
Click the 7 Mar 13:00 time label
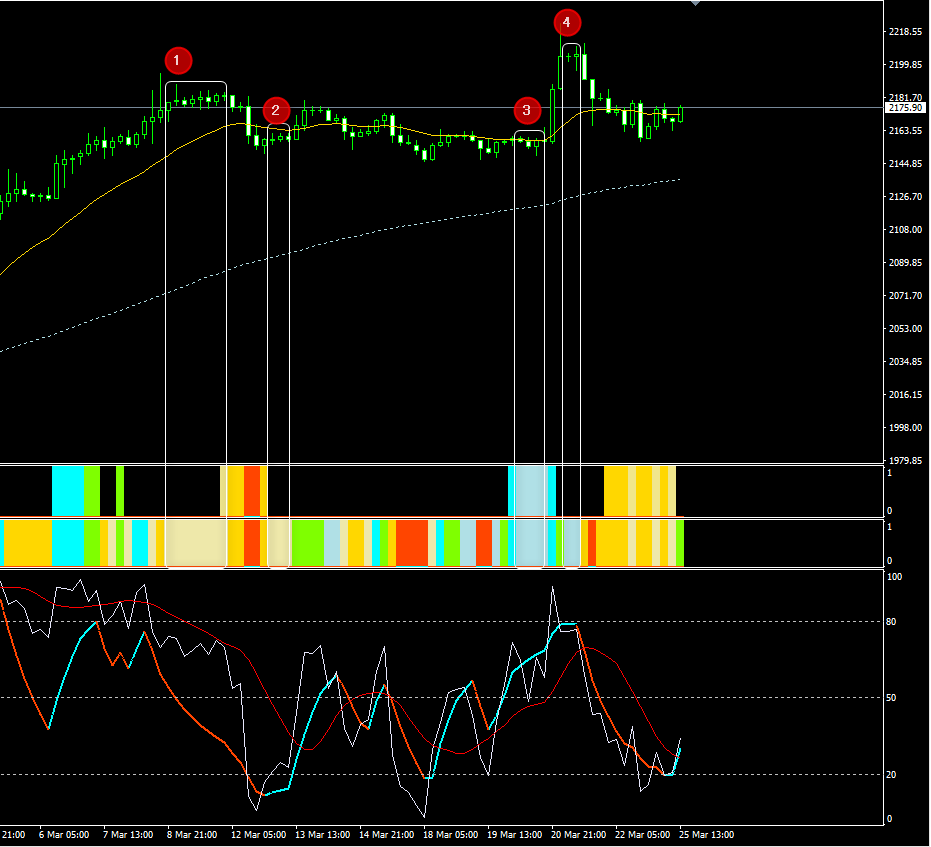pyautogui.click(x=128, y=835)
